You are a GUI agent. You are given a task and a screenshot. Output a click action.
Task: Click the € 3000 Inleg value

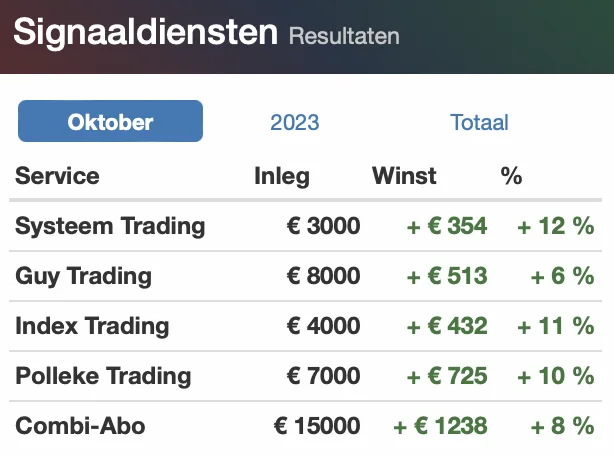(x=323, y=226)
